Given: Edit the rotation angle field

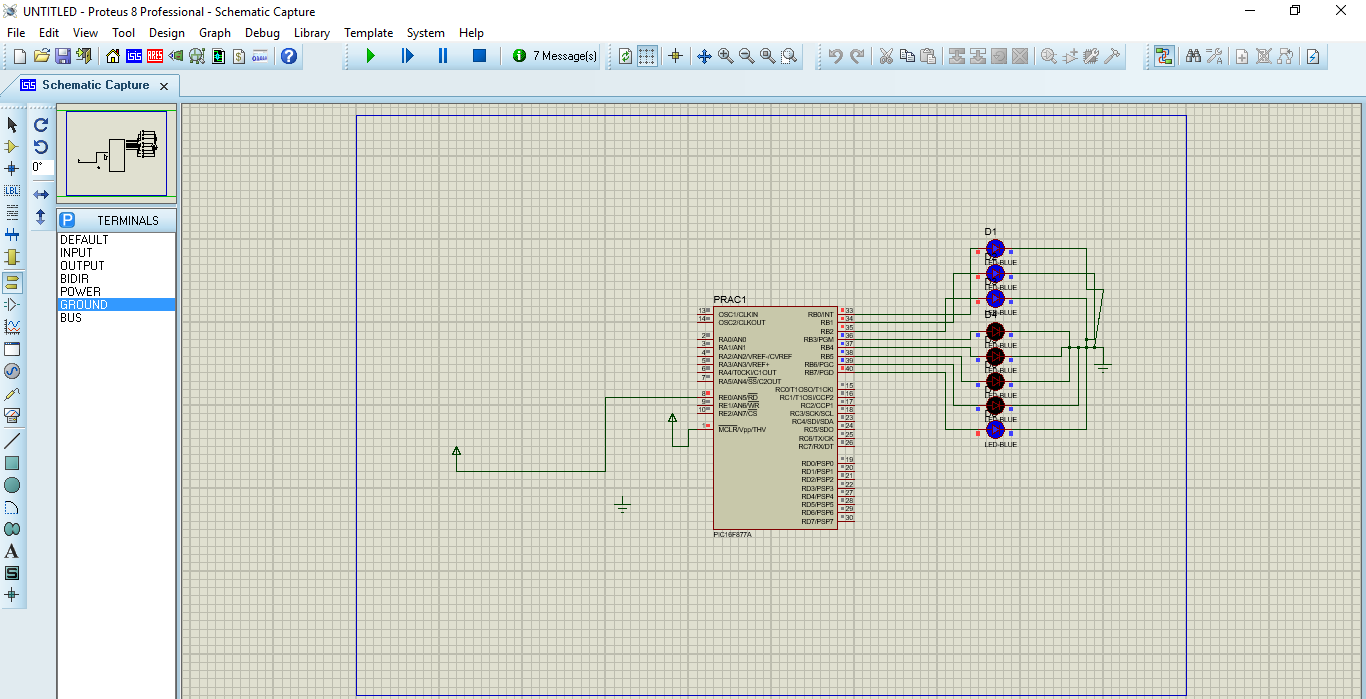Looking at the screenshot, I should pos(42,167).
